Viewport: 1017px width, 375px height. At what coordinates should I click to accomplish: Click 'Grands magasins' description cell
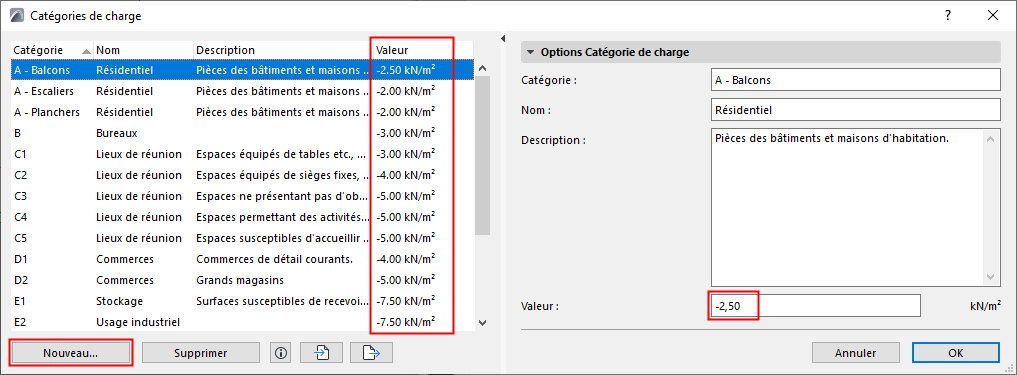(240, 280)
